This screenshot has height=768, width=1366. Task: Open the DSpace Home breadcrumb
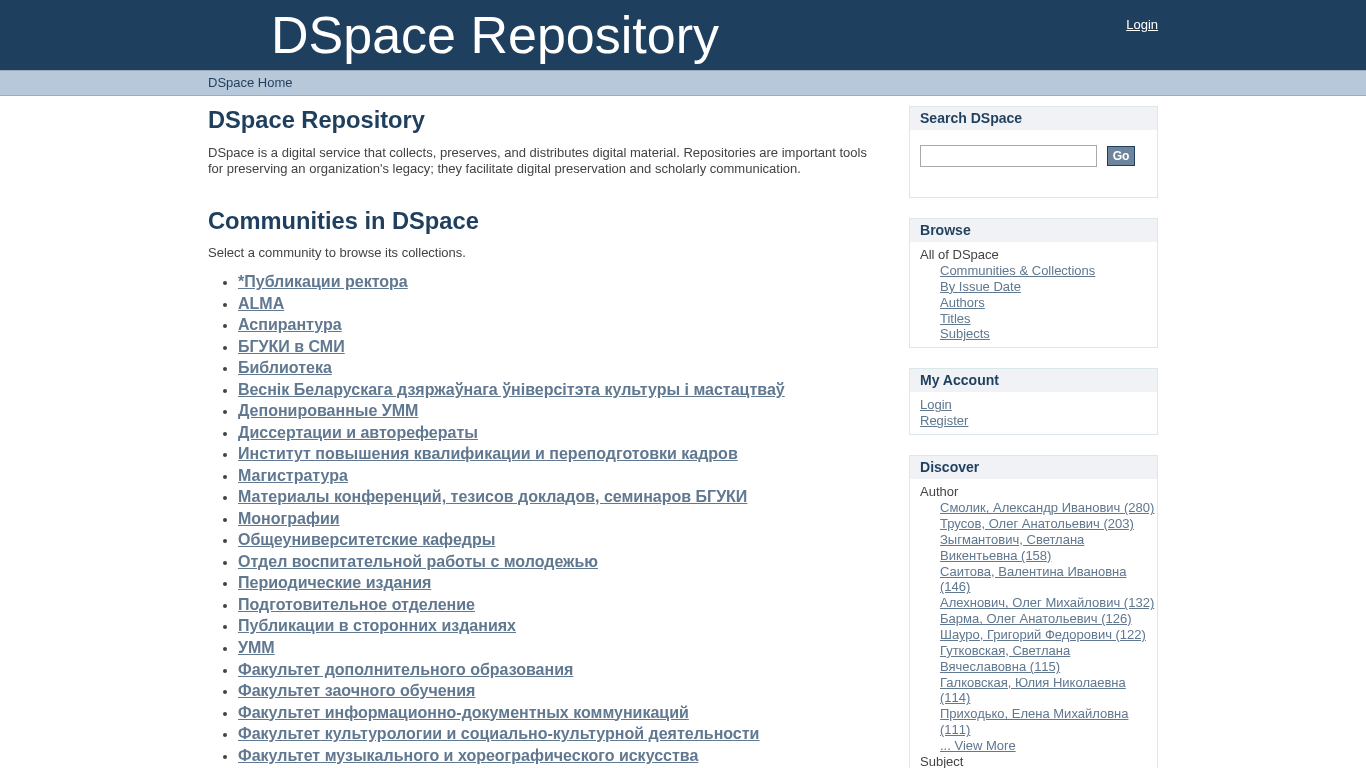pos(250,83)
